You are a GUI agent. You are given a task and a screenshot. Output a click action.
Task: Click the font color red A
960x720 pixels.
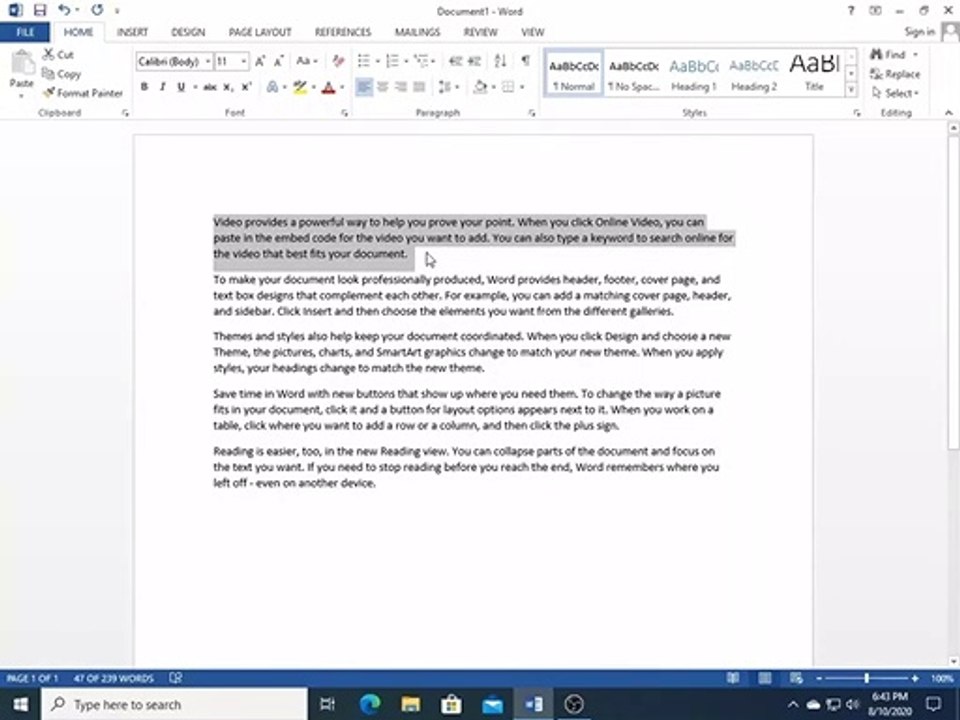[x=328, y=88]
